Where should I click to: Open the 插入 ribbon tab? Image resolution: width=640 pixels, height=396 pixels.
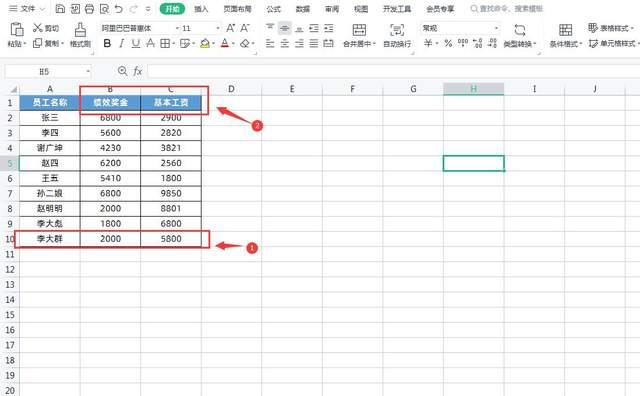coord(201,9)
